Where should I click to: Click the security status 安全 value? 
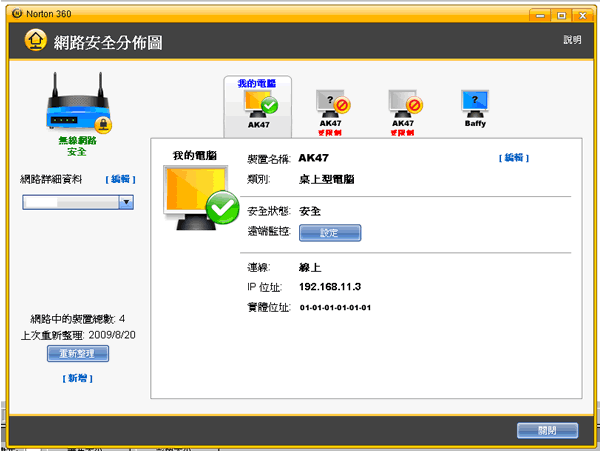pos(310,211)
